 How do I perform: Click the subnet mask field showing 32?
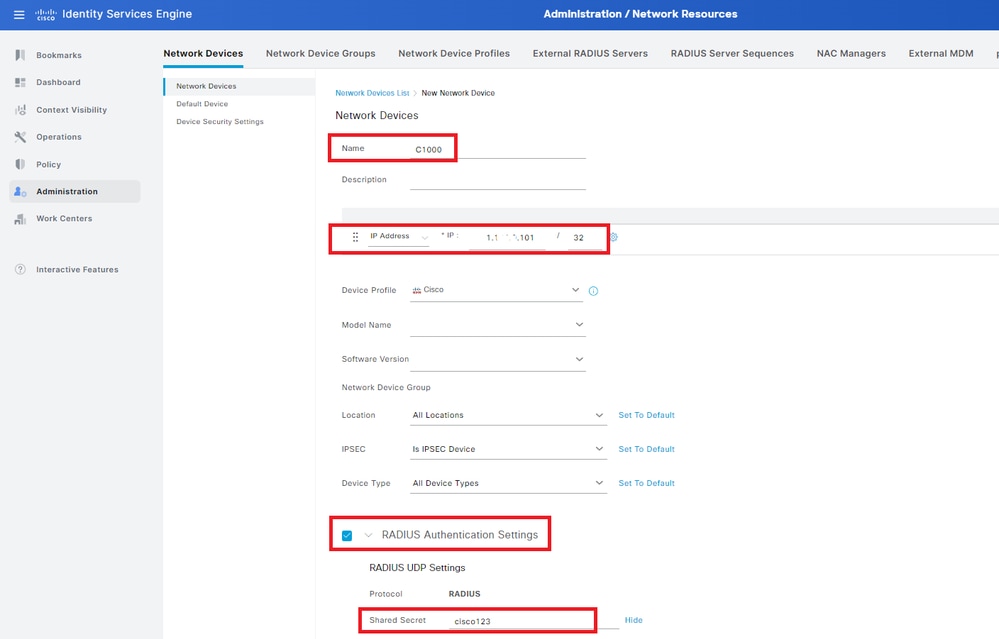point(586,238)
